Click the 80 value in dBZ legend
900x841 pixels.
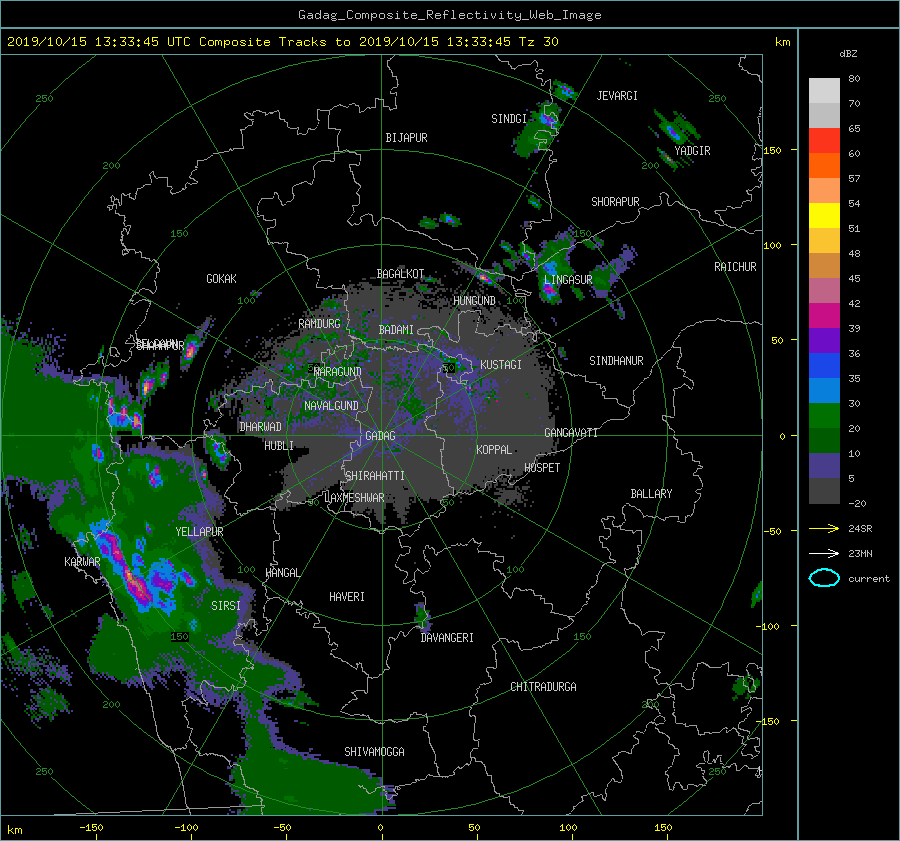tap(855, 79)
